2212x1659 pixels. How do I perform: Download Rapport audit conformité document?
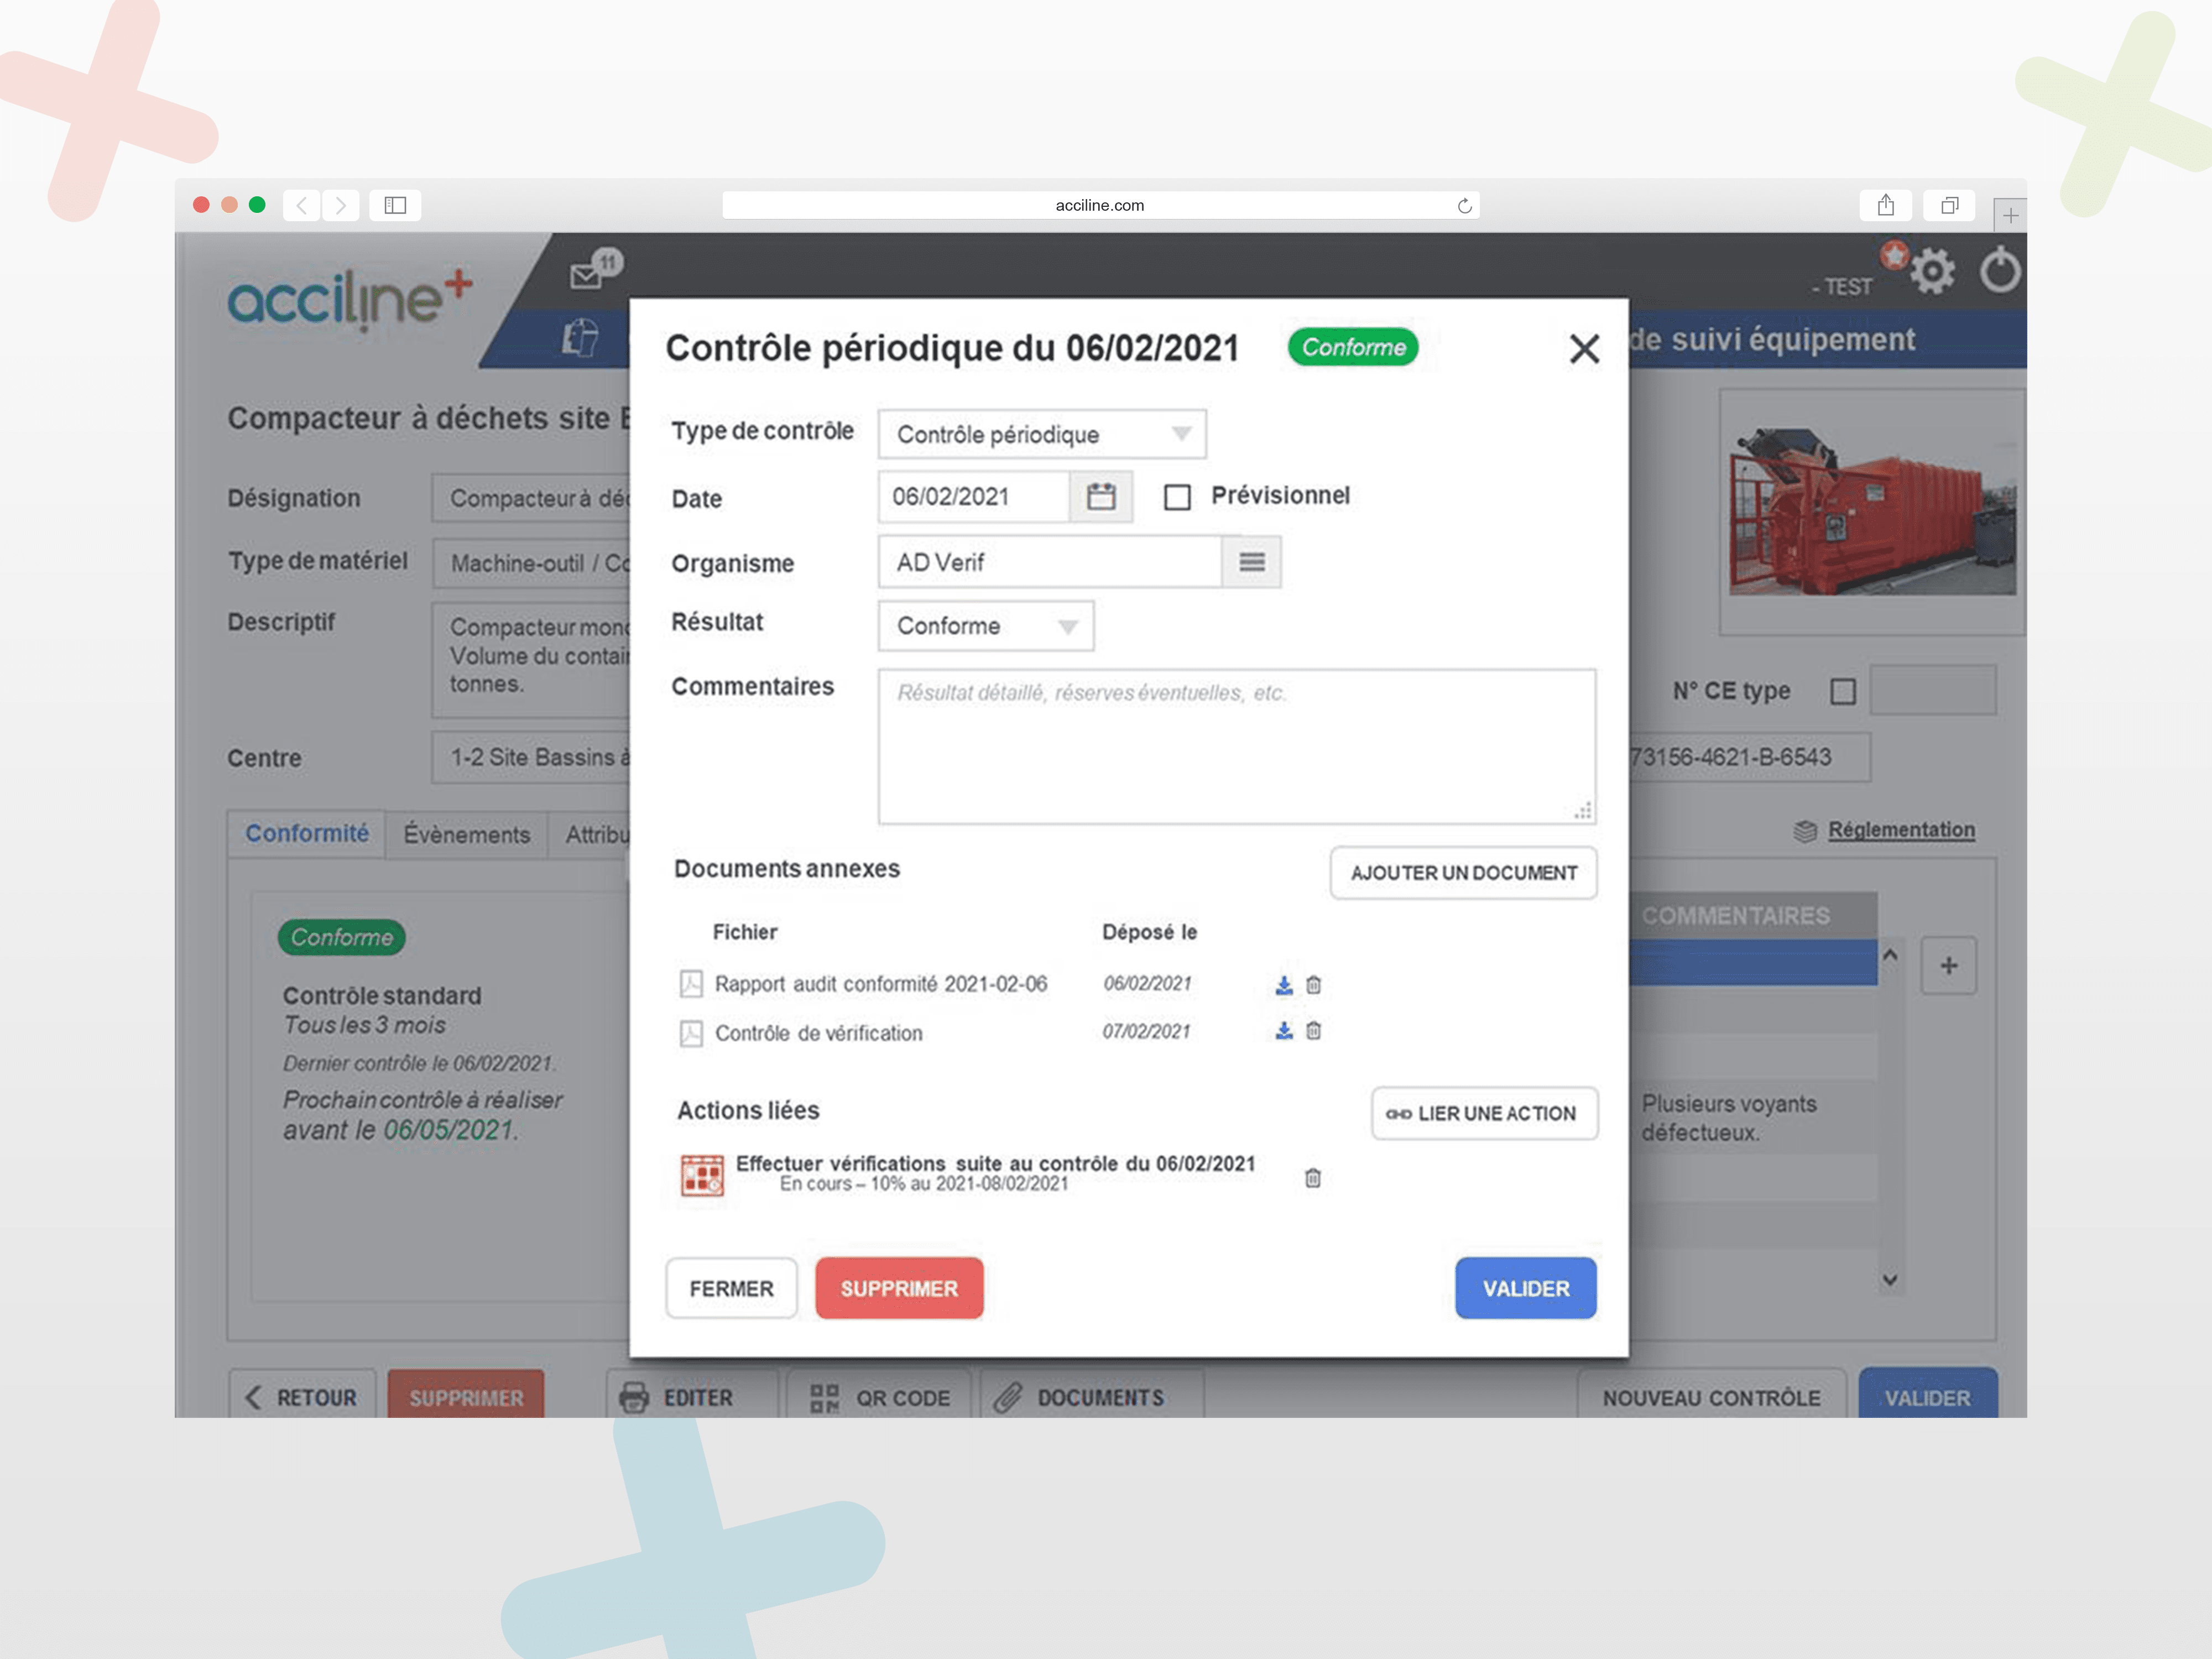pos(1284,986)
